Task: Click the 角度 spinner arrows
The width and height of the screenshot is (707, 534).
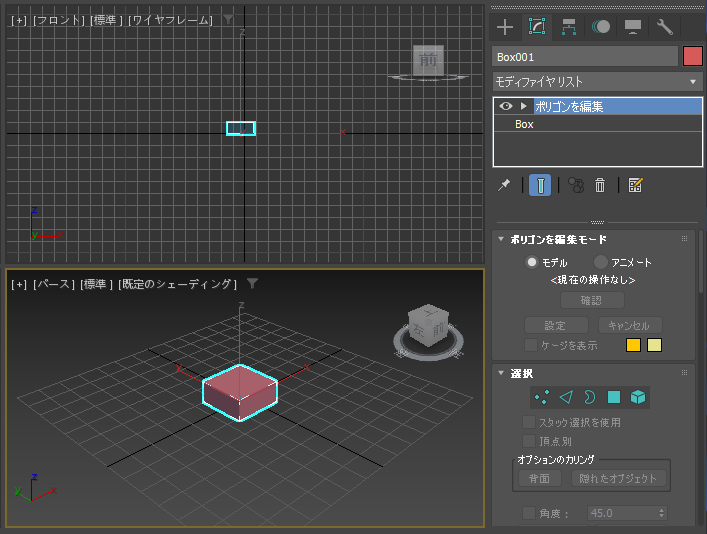Action: pyautogui.click(x=661, y=513)
